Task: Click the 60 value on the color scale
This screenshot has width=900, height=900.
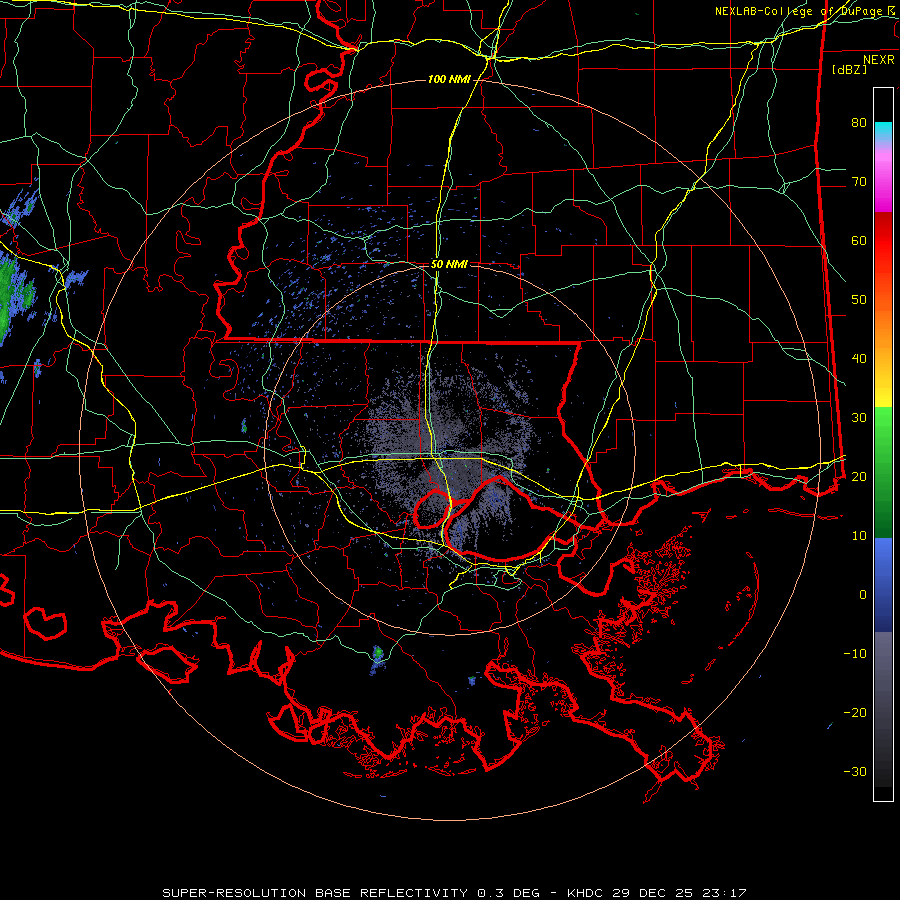Action: click(x=859, y=241)
